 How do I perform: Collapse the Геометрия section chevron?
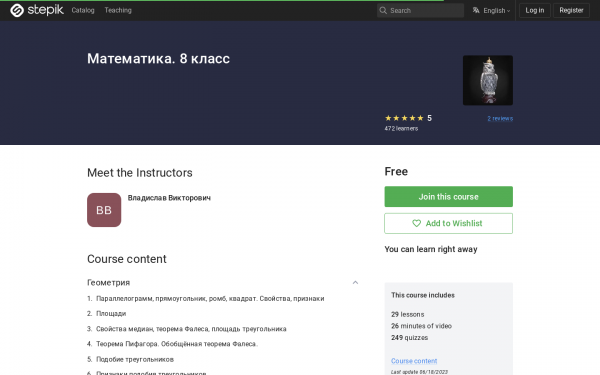(x=355, y=282)
